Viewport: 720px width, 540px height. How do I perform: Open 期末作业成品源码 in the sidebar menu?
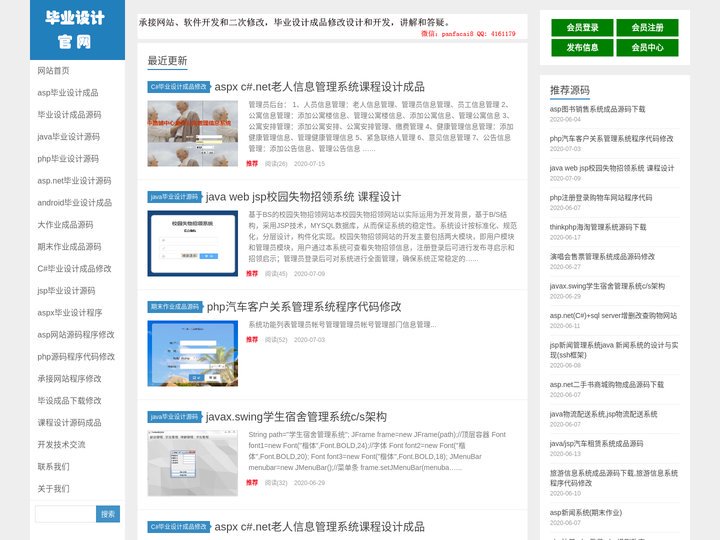tap(69, 247)
